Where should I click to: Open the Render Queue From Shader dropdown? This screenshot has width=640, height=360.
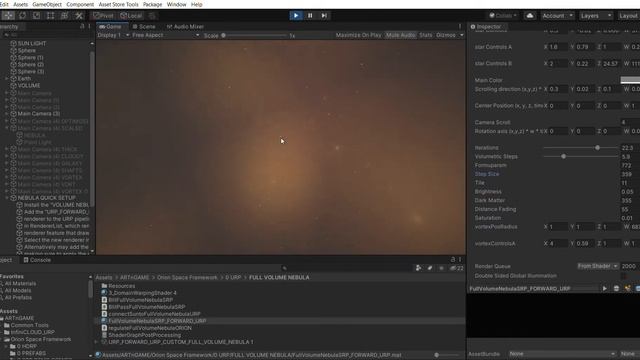598,266
